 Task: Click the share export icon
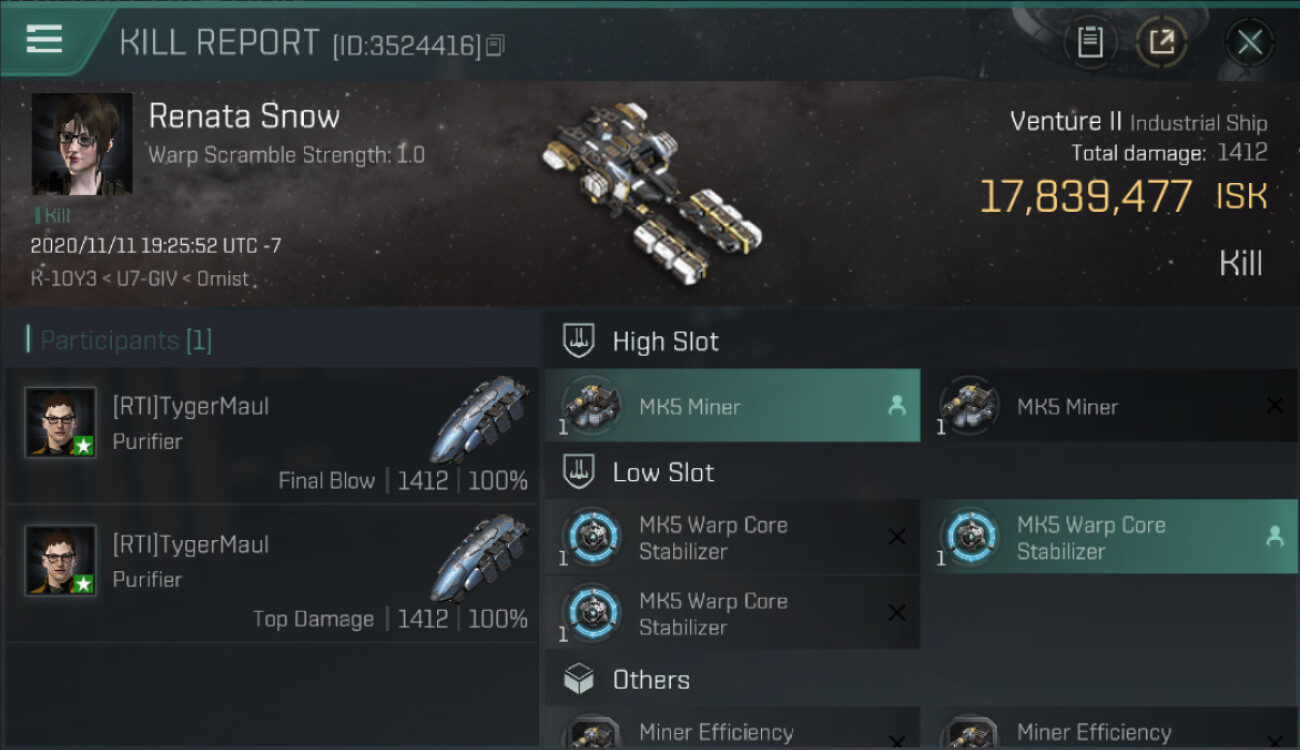point(1161,42)
